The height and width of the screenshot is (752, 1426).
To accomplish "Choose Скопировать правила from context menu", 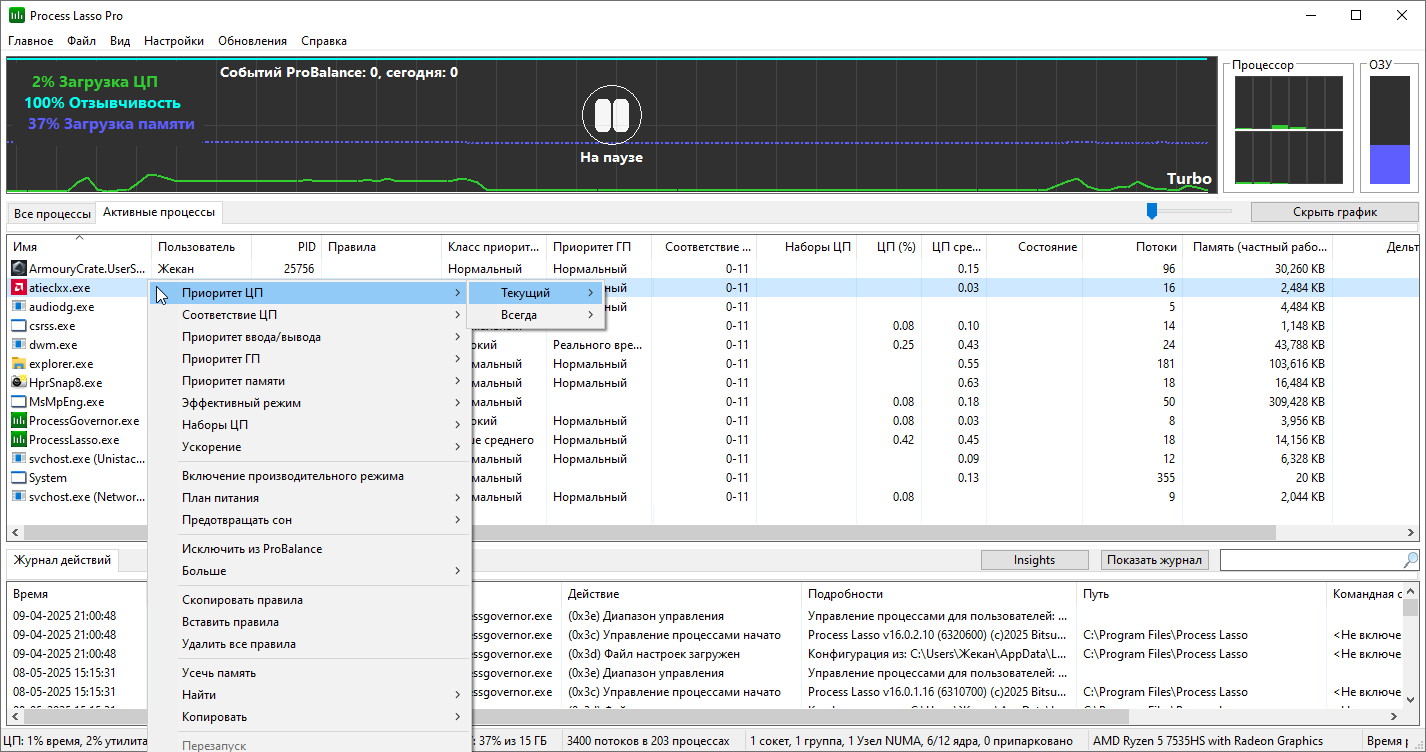I will 309,600.
